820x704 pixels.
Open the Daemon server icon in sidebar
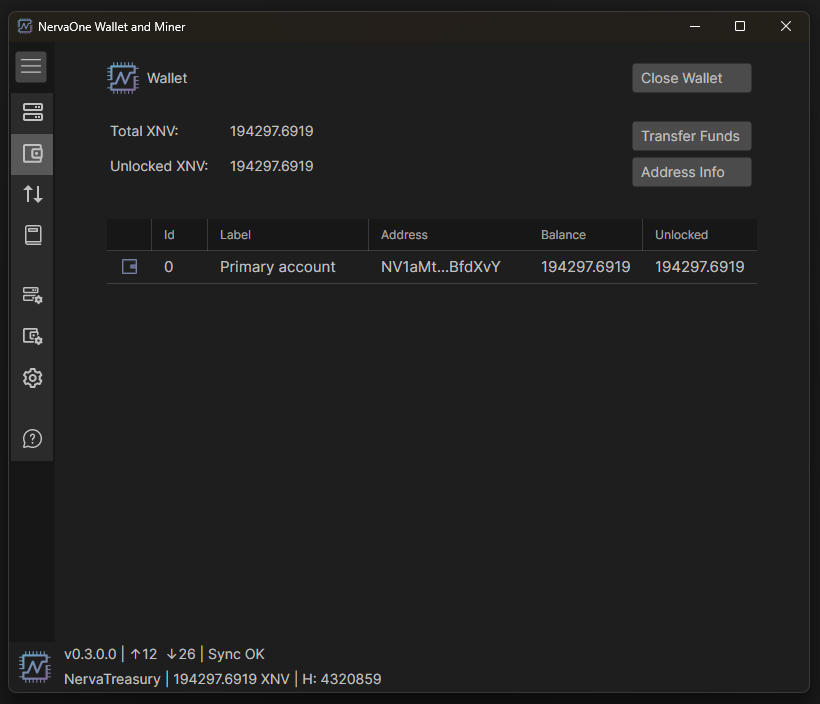(x=32, y=112)
